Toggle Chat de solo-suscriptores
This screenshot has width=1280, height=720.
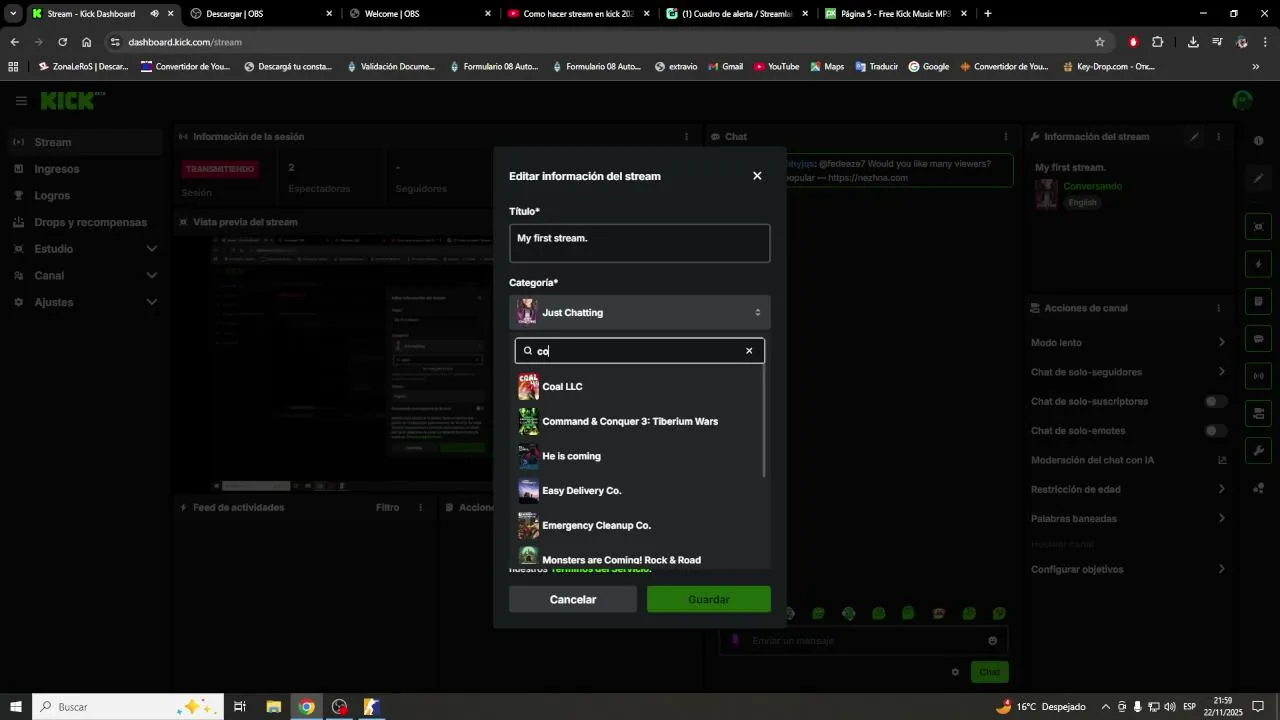[x=1215, y=401]
